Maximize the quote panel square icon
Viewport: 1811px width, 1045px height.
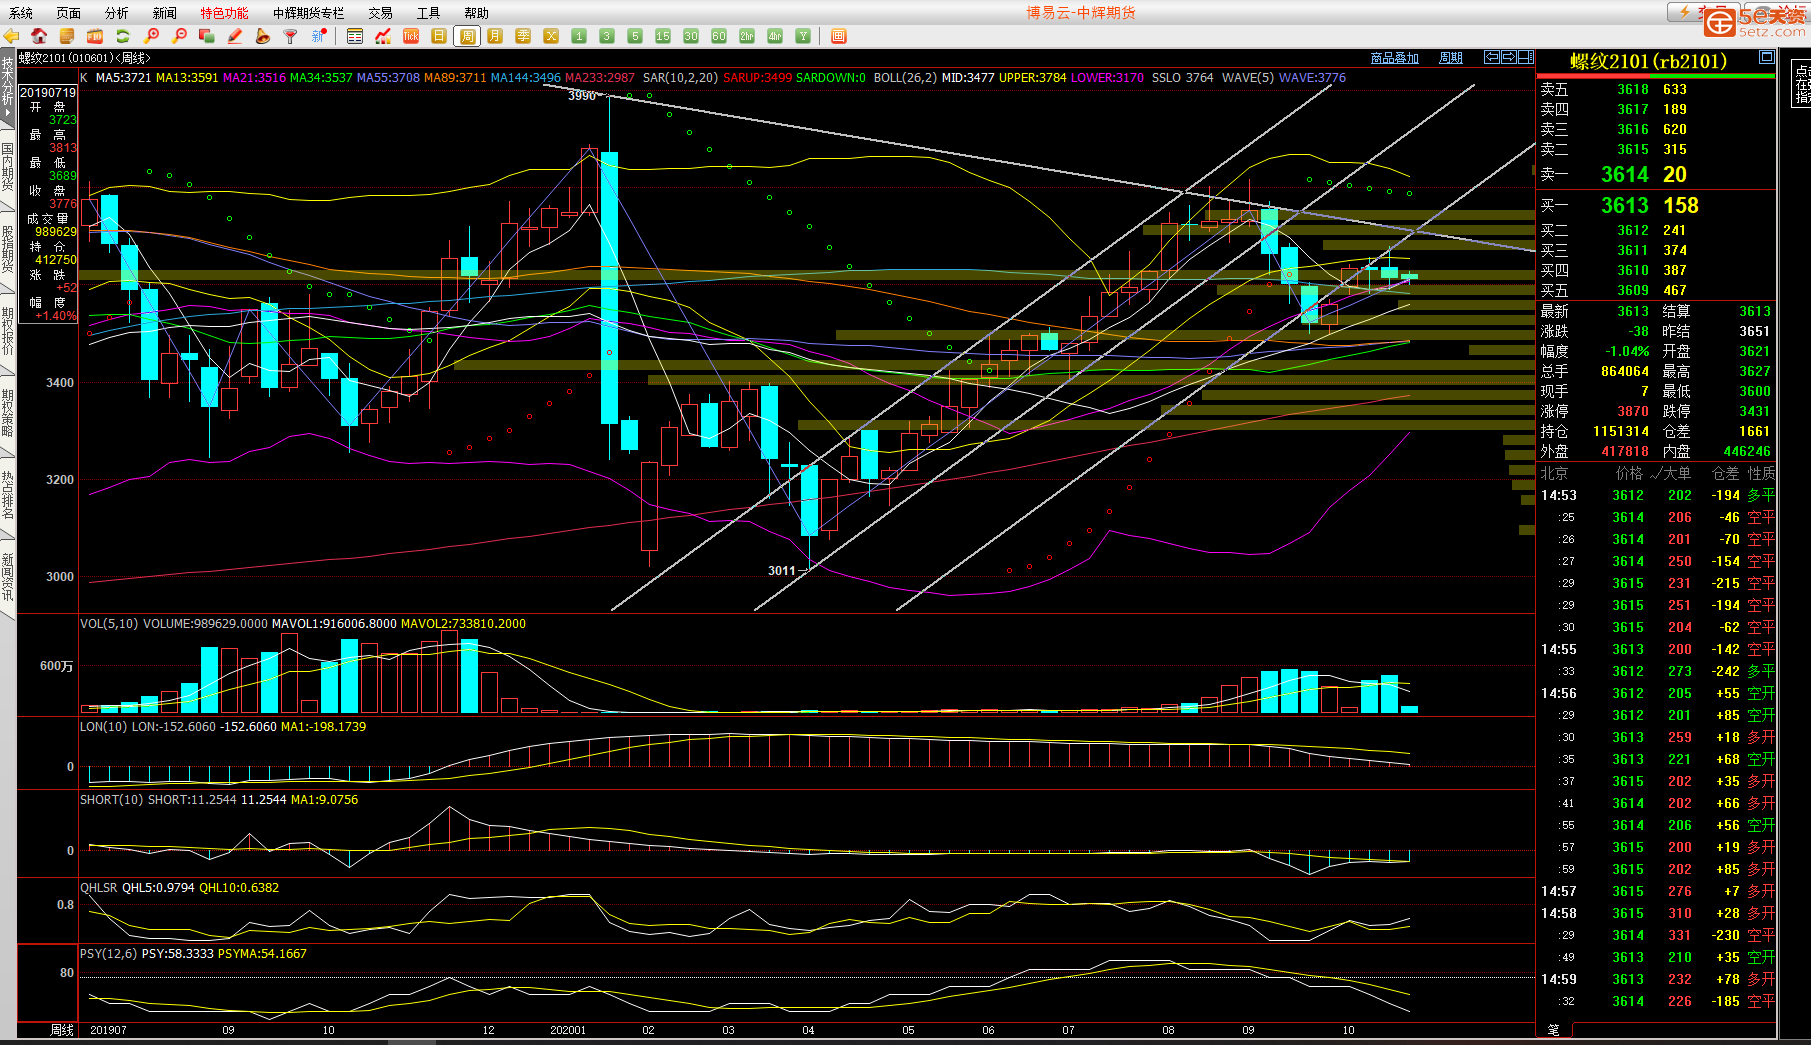(x=1767, y=57)
